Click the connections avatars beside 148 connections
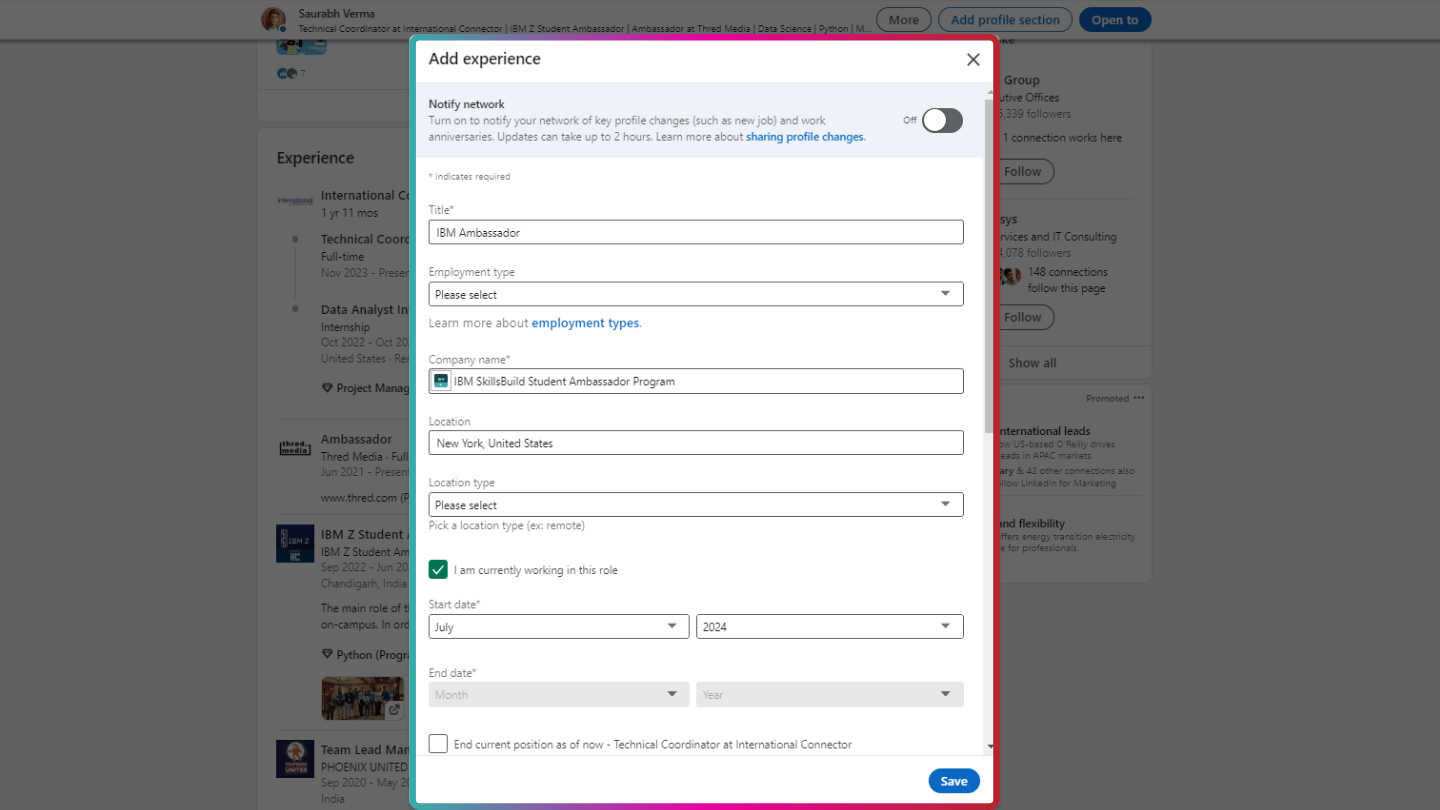 point(1012,276)
